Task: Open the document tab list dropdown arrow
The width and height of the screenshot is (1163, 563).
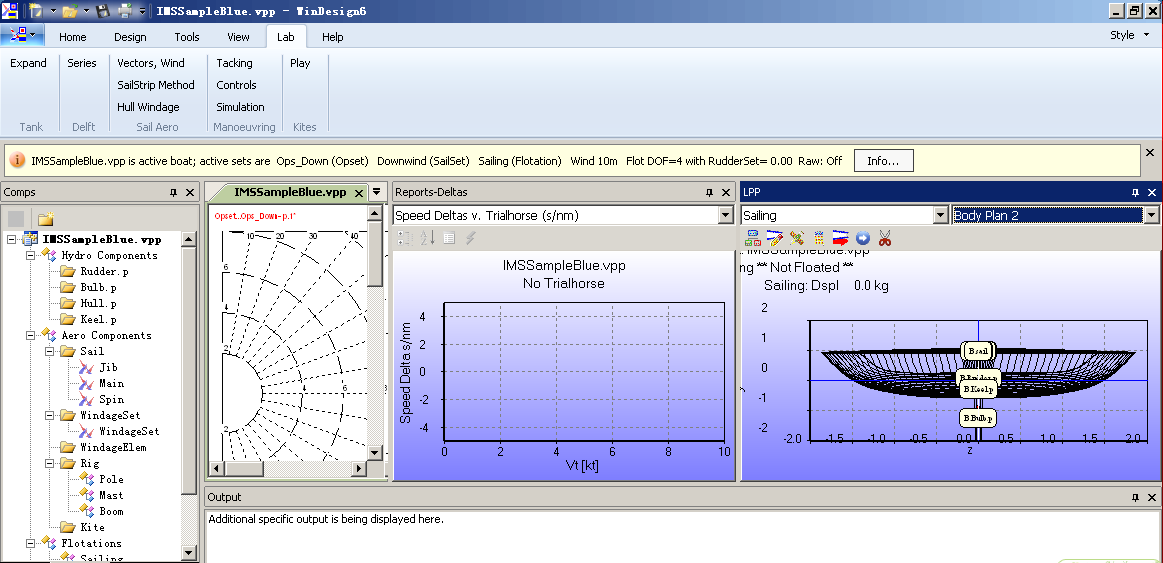Action: (x=376, y=192)
